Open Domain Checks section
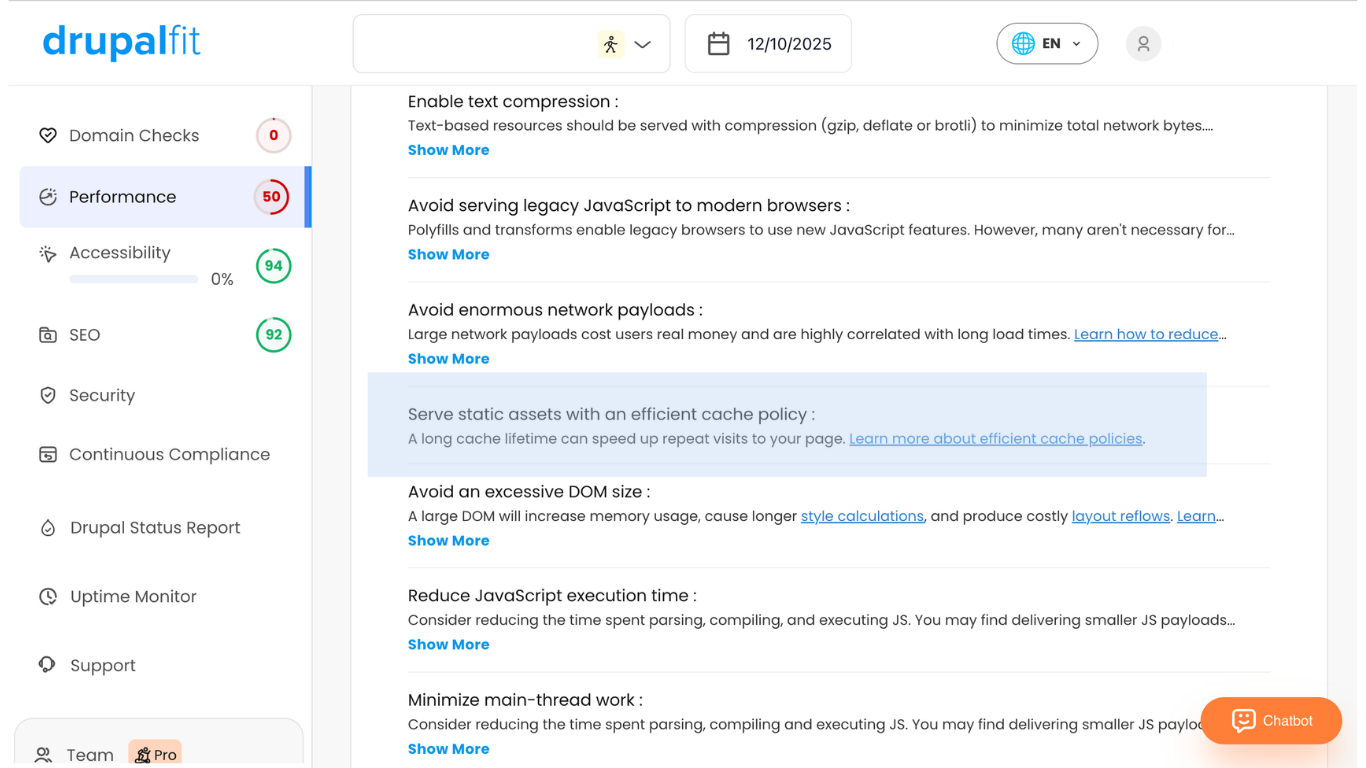 [x=134, y=135]
